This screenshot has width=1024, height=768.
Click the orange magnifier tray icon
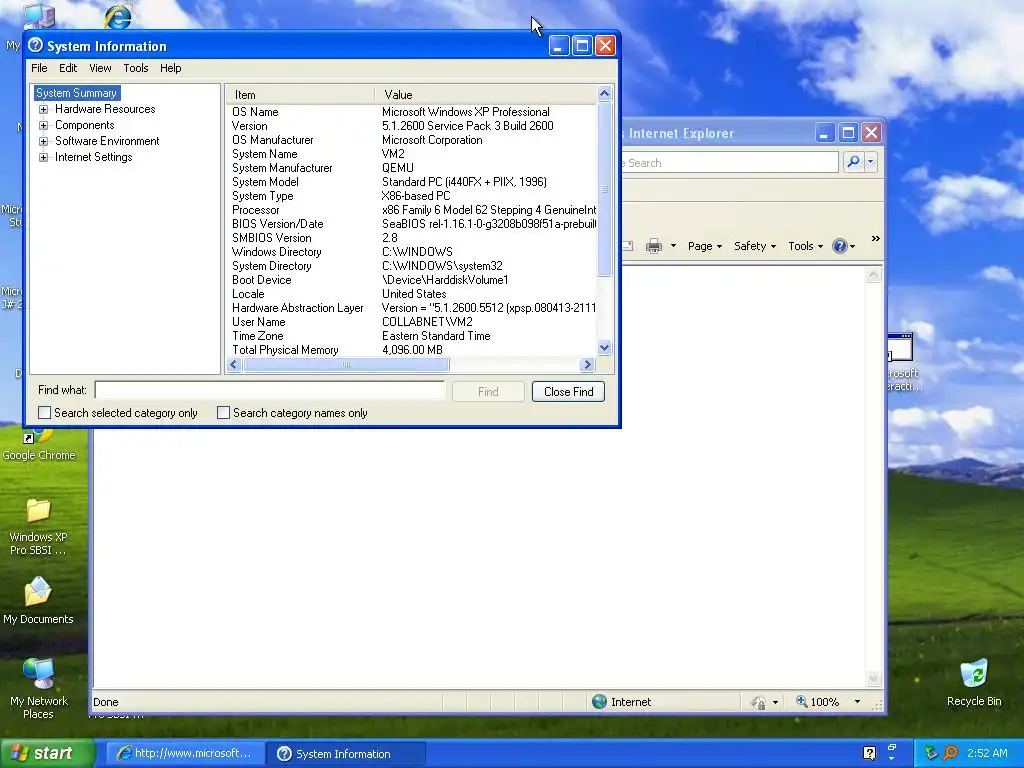950,753
